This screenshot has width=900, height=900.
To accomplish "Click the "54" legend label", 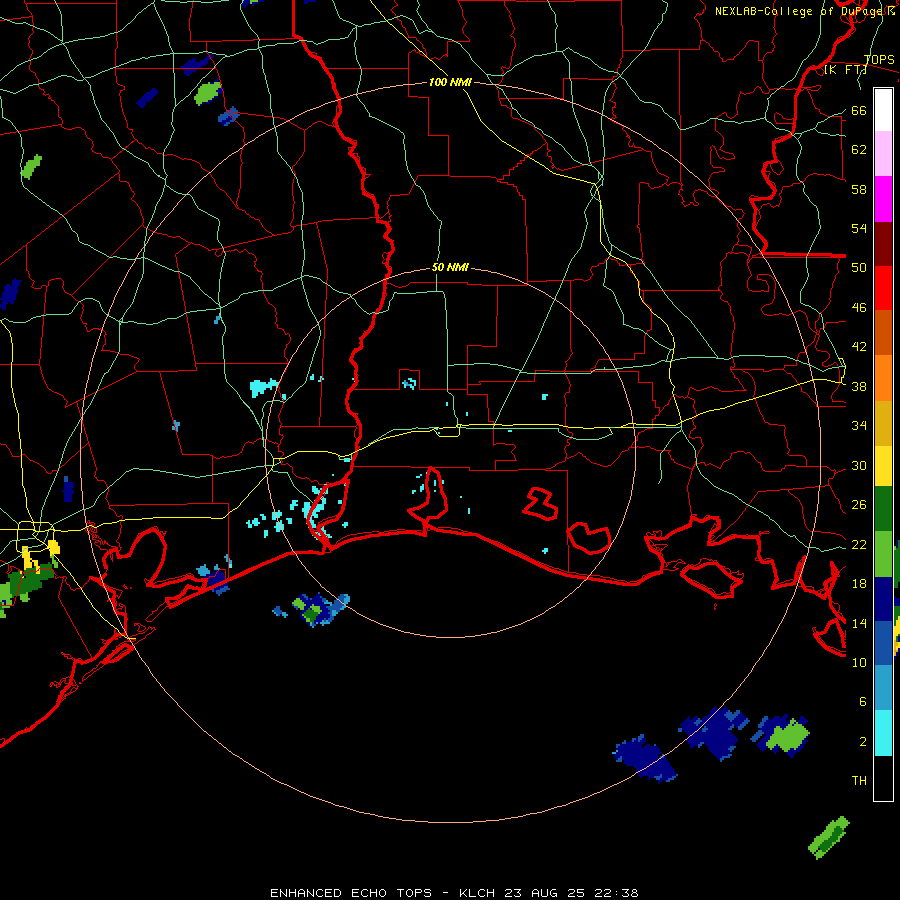I will (859, 228).
